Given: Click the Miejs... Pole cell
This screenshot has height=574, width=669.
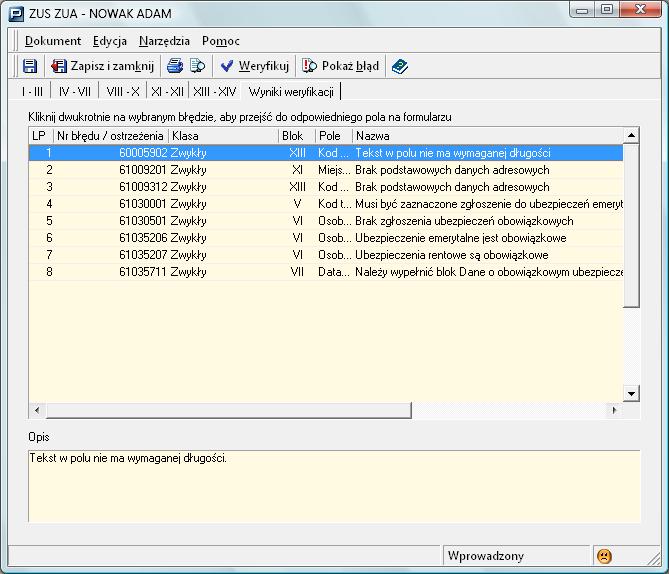Looking at the screenshot, I should click(x=334, y=170).
